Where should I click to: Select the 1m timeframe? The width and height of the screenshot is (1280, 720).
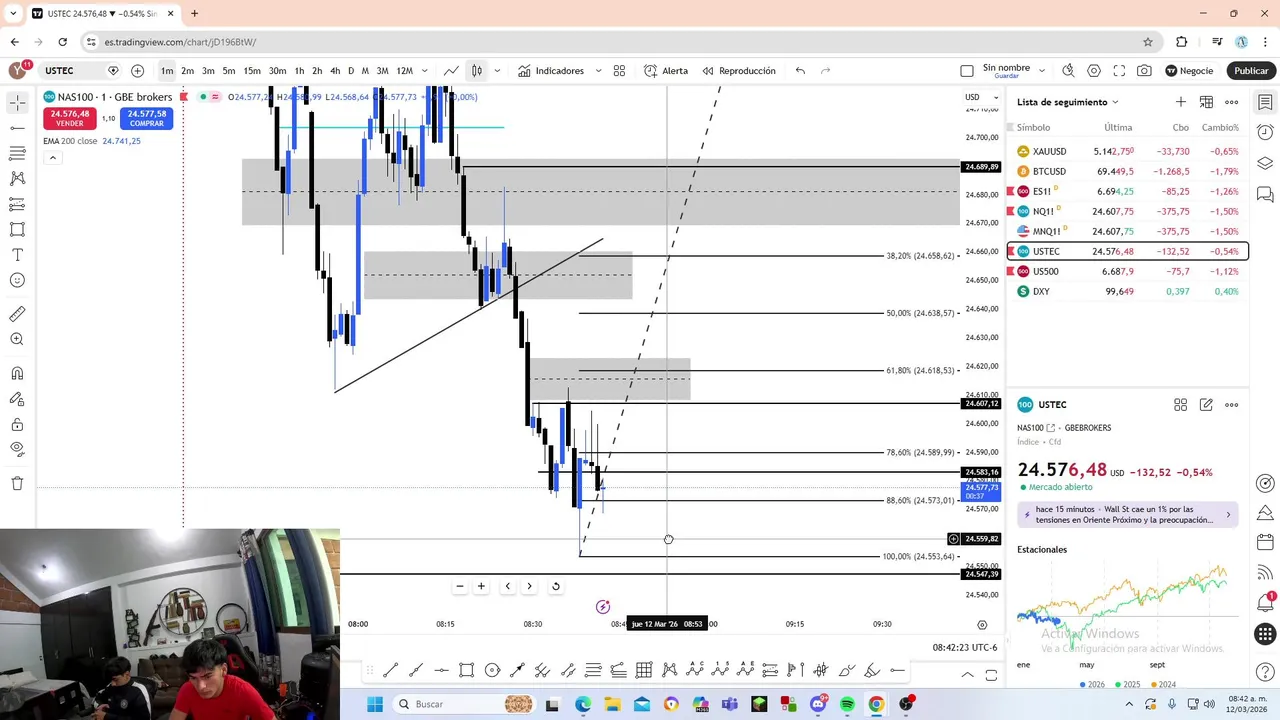[x=167, y=71]
